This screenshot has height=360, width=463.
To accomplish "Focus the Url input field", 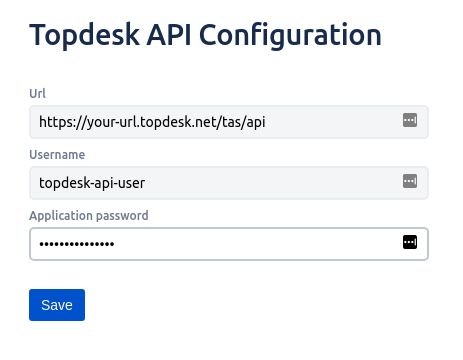I will coord(229,122).
